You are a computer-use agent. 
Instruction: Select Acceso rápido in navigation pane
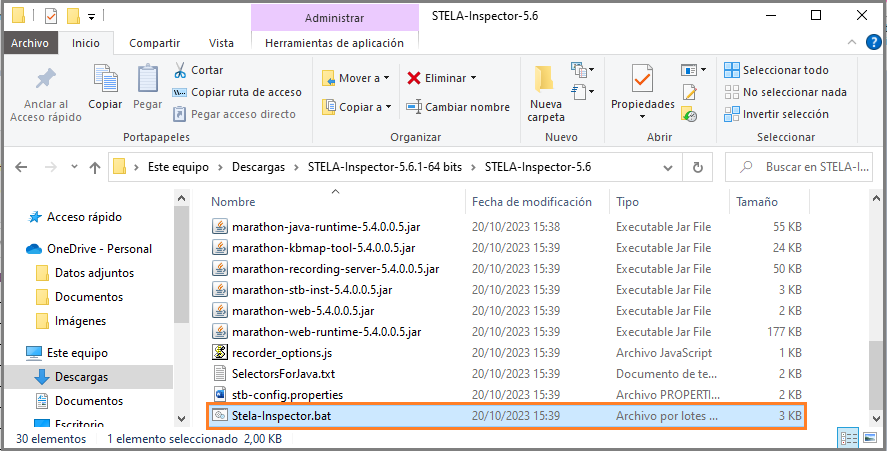tap(84, 217)
